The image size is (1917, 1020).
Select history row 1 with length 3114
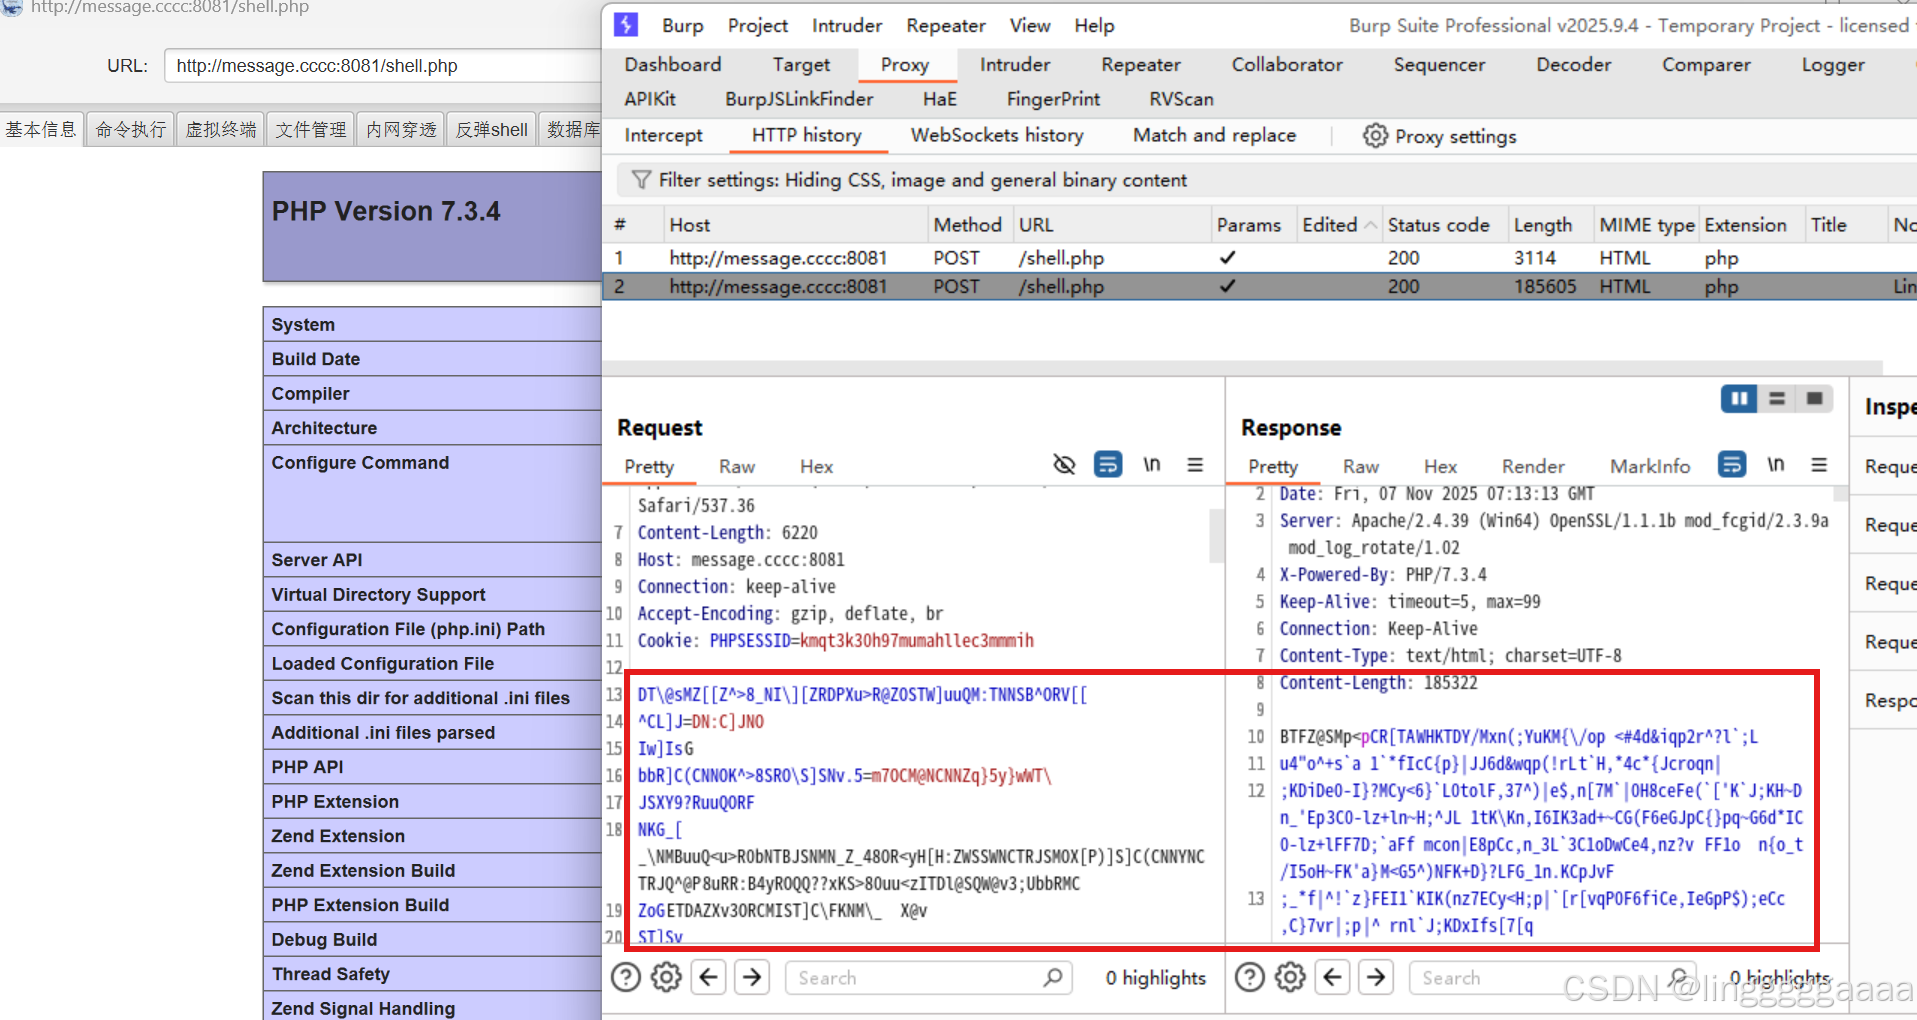point(1258,258)
